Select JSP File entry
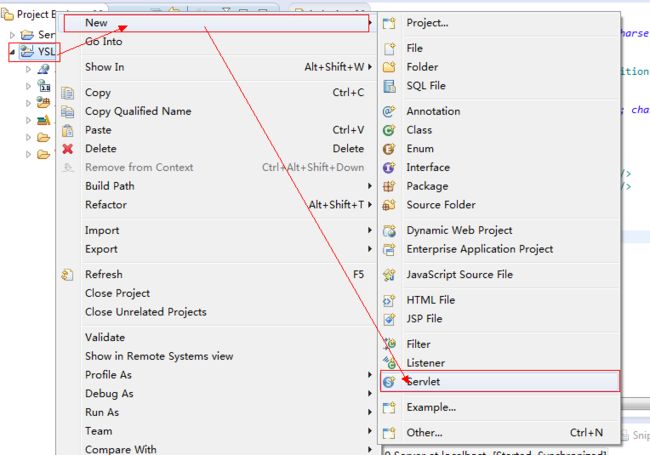 tap(499, 319)
